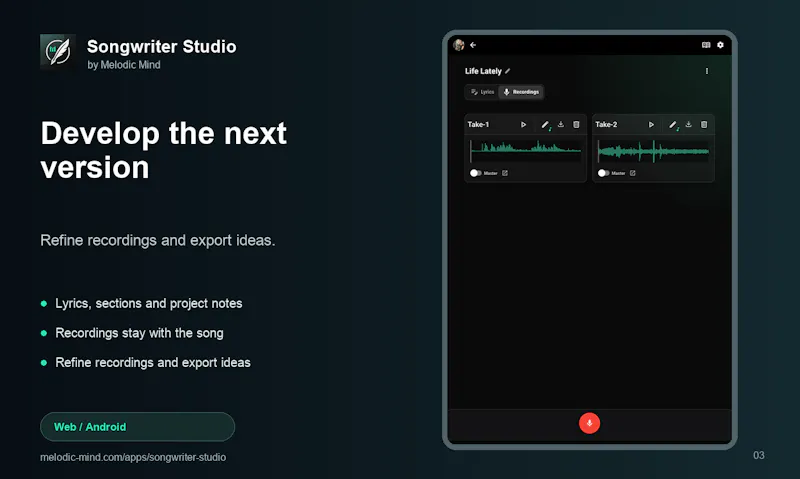The height and width of the screenshot is (479, 800).
Task: Seek within the Take-1 waveform
Action: 526,151
